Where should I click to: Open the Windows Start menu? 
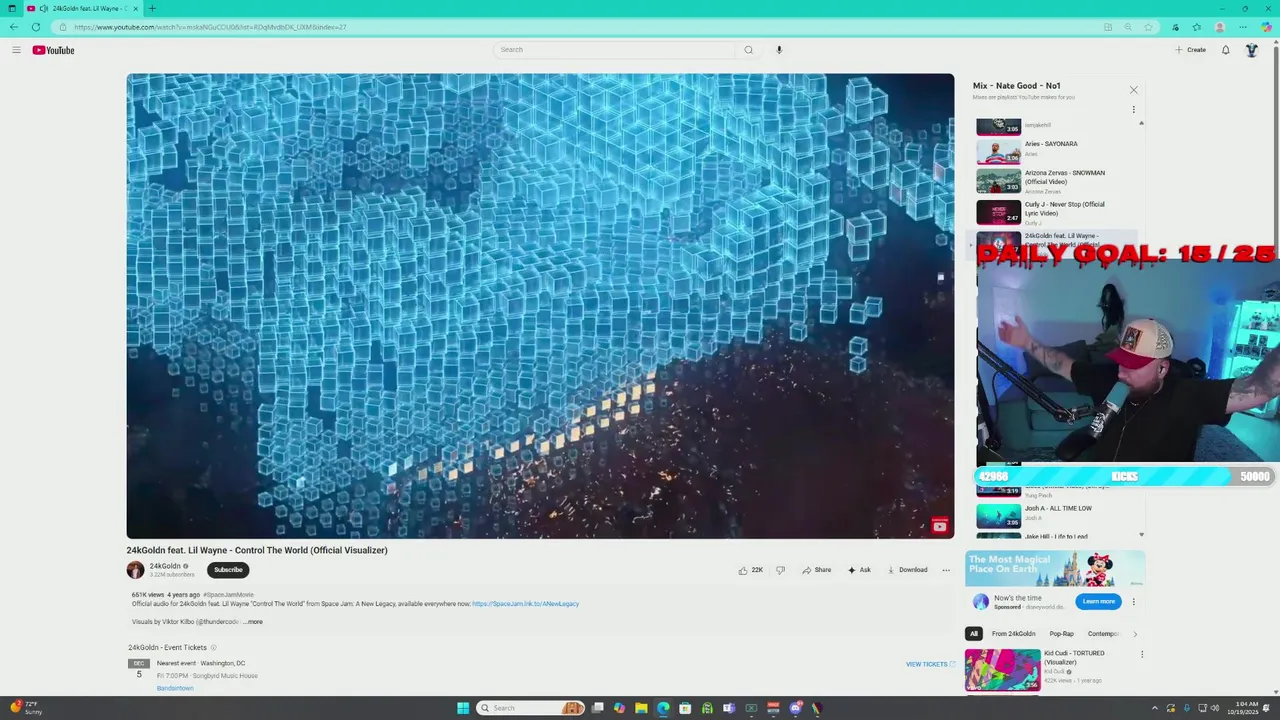[x=463, y=708]
